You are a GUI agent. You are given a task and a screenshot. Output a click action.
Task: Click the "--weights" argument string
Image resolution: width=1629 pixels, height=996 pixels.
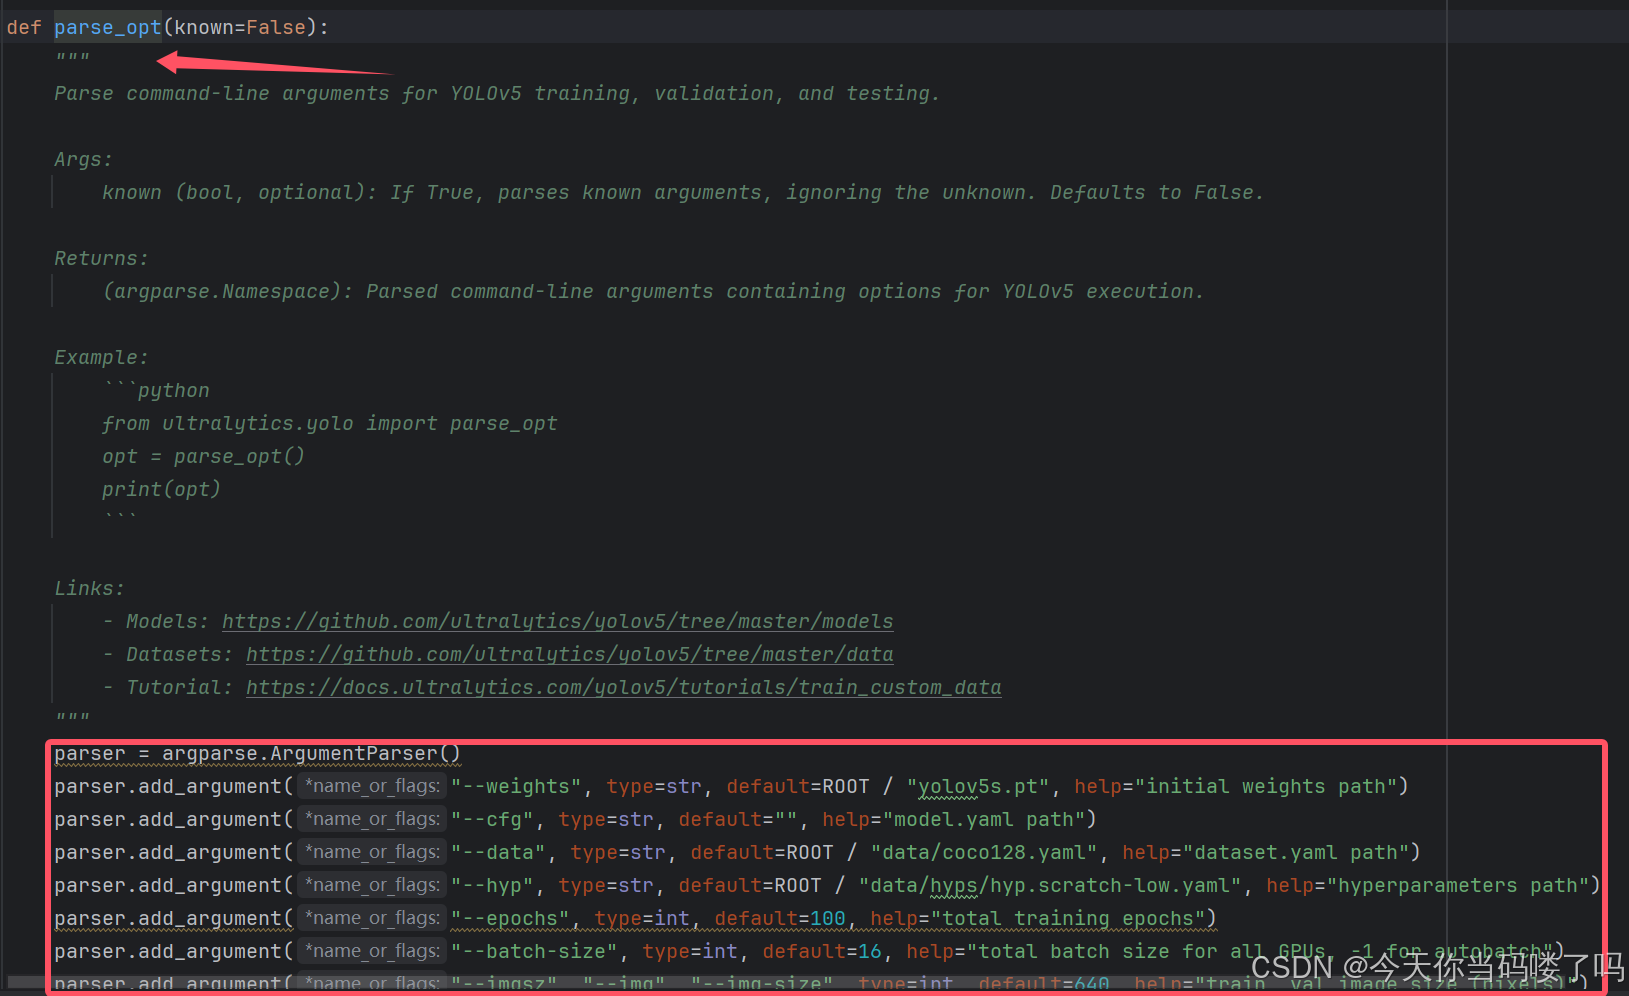tap(516, 786)
